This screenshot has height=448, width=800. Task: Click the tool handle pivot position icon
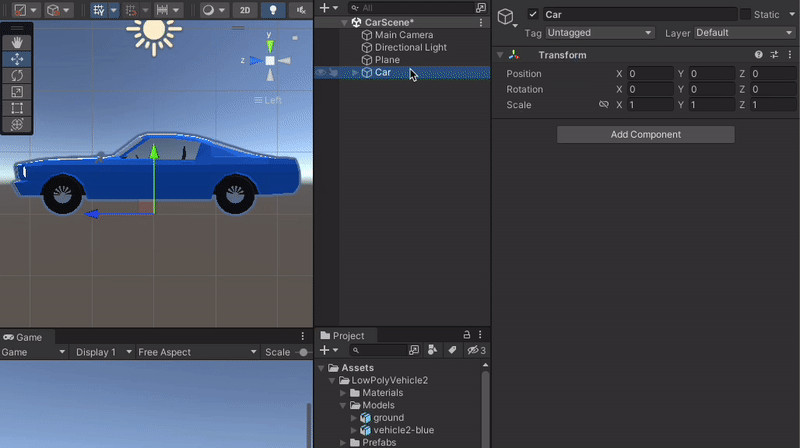pos(20,10)
